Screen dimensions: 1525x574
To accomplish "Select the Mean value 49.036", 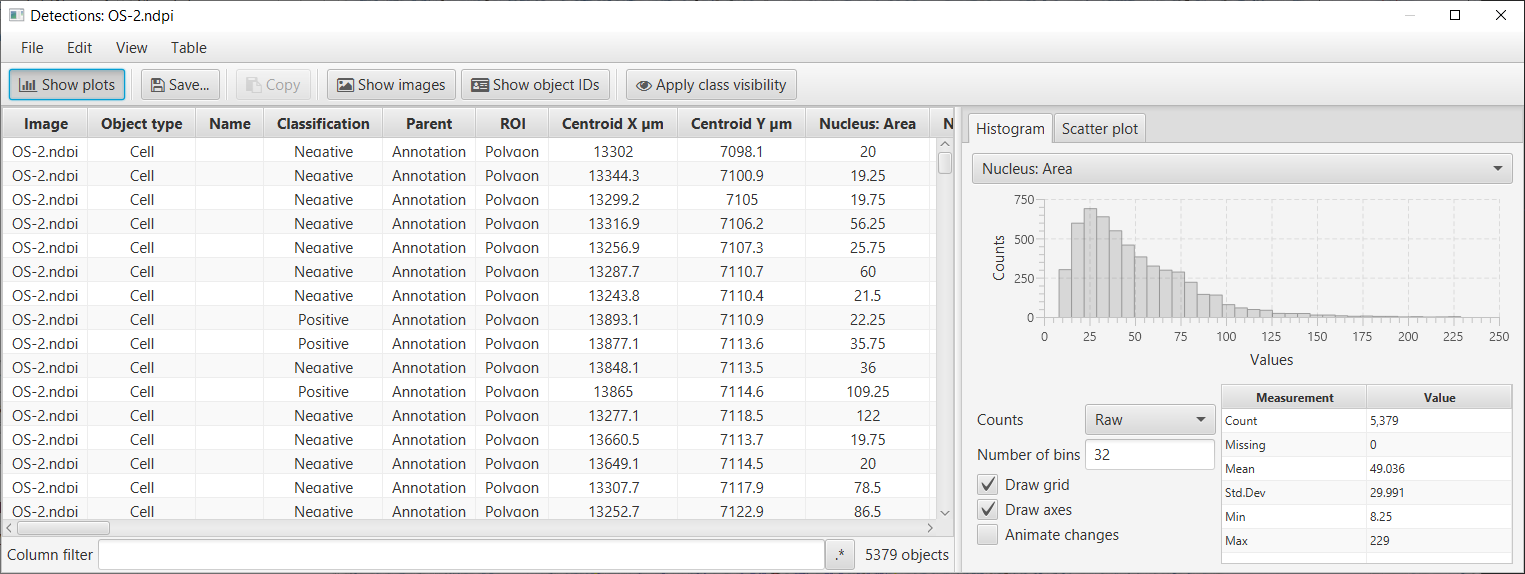I will (x=1439, y=469).
